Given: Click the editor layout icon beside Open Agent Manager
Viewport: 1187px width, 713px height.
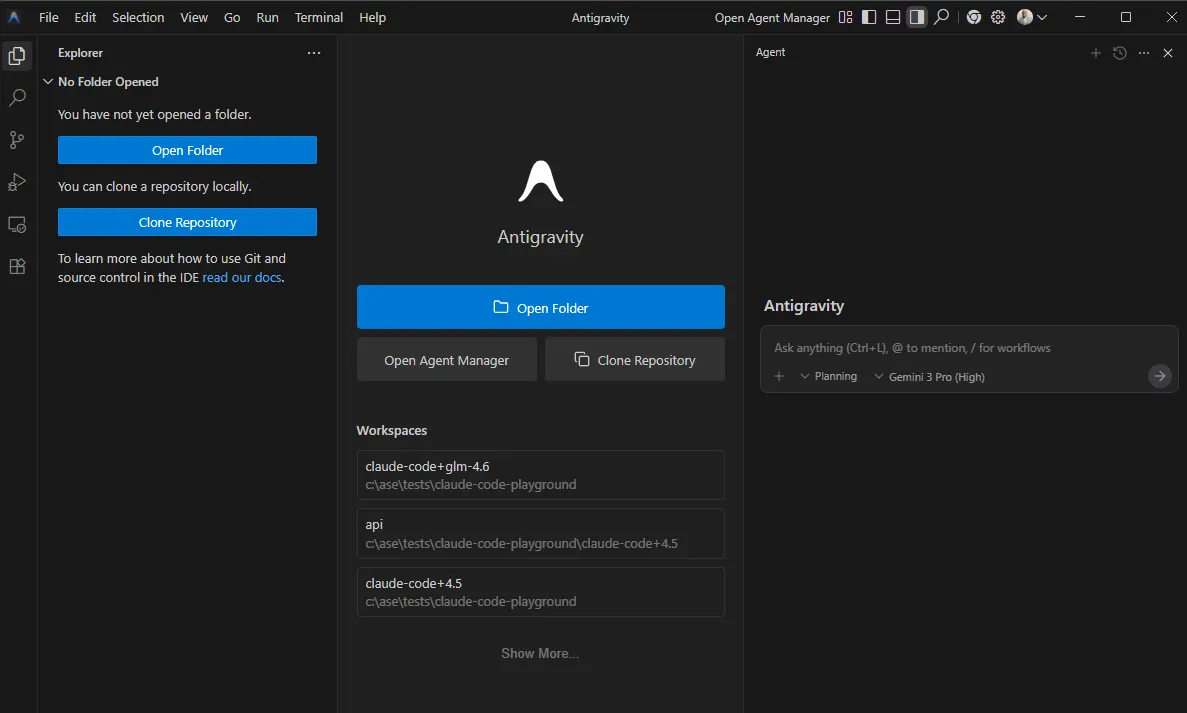Looking at the screenshot, I should click(x=846, y=17).
